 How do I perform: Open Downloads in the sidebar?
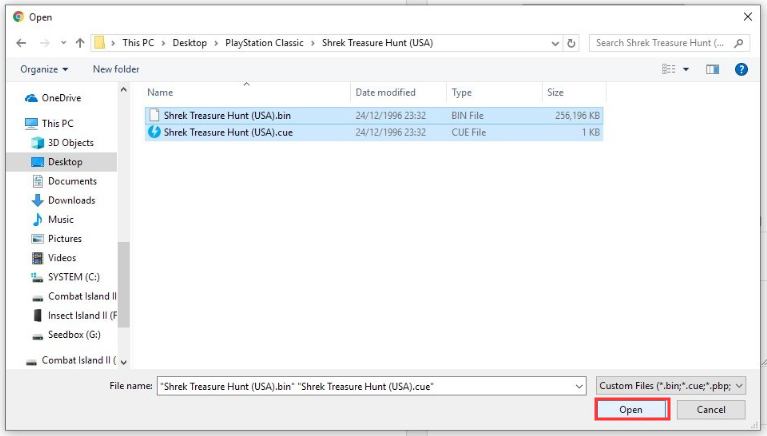(71, 200)
